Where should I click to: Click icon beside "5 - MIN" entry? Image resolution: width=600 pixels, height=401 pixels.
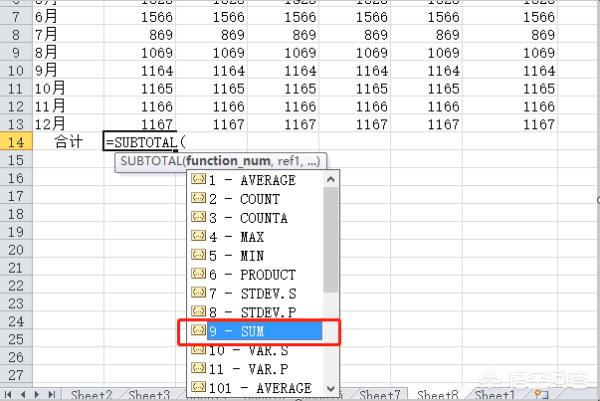(x=198, y=256)
